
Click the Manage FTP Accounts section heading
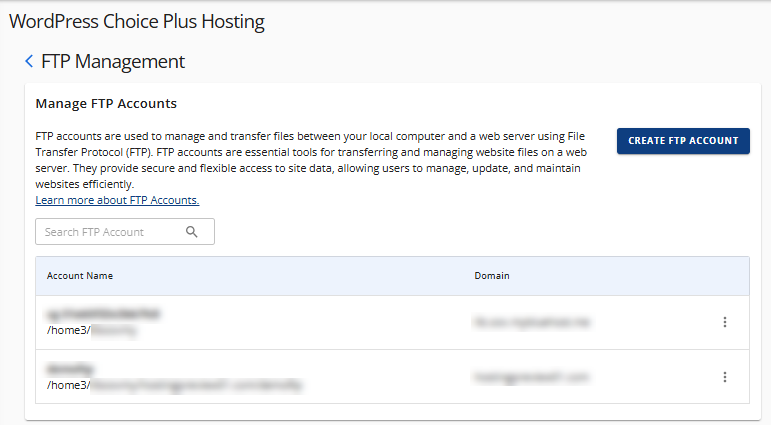coord(106,103)
